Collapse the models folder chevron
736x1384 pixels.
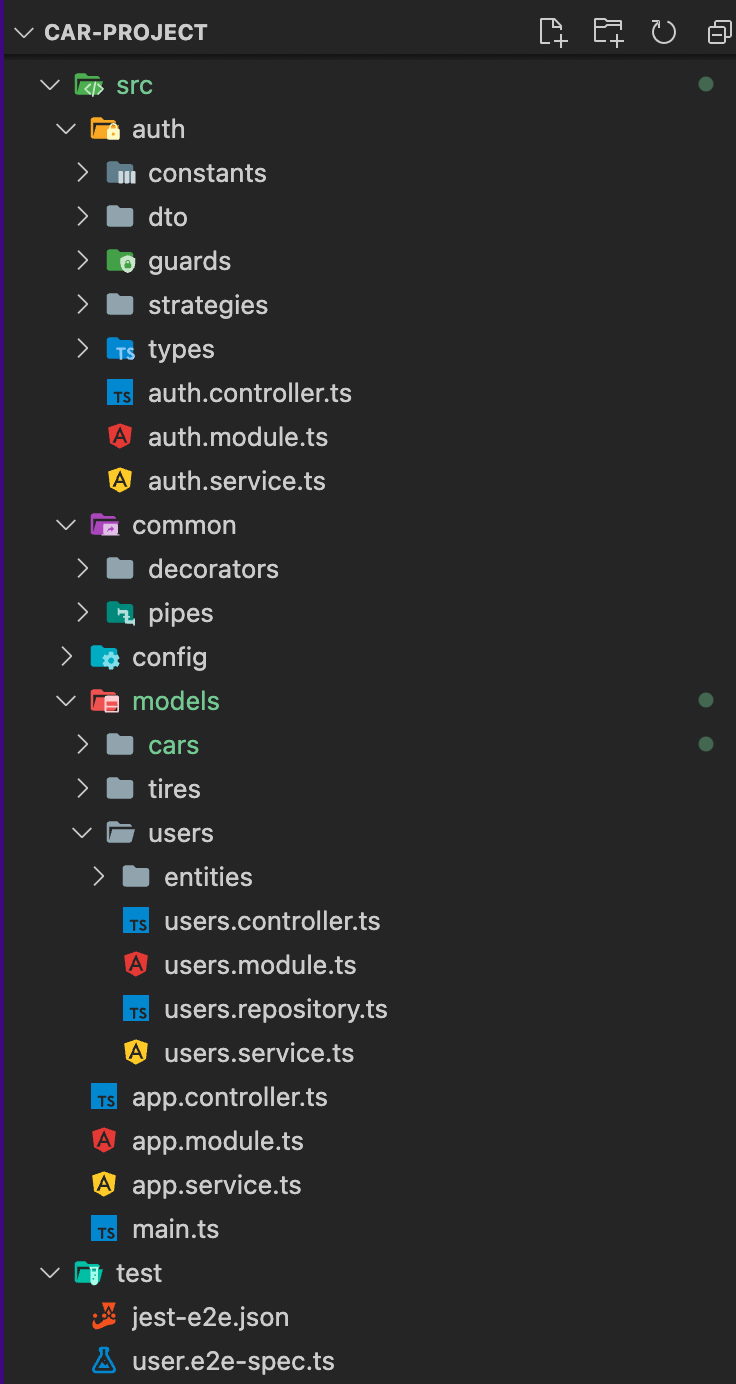tap(66, 701)
